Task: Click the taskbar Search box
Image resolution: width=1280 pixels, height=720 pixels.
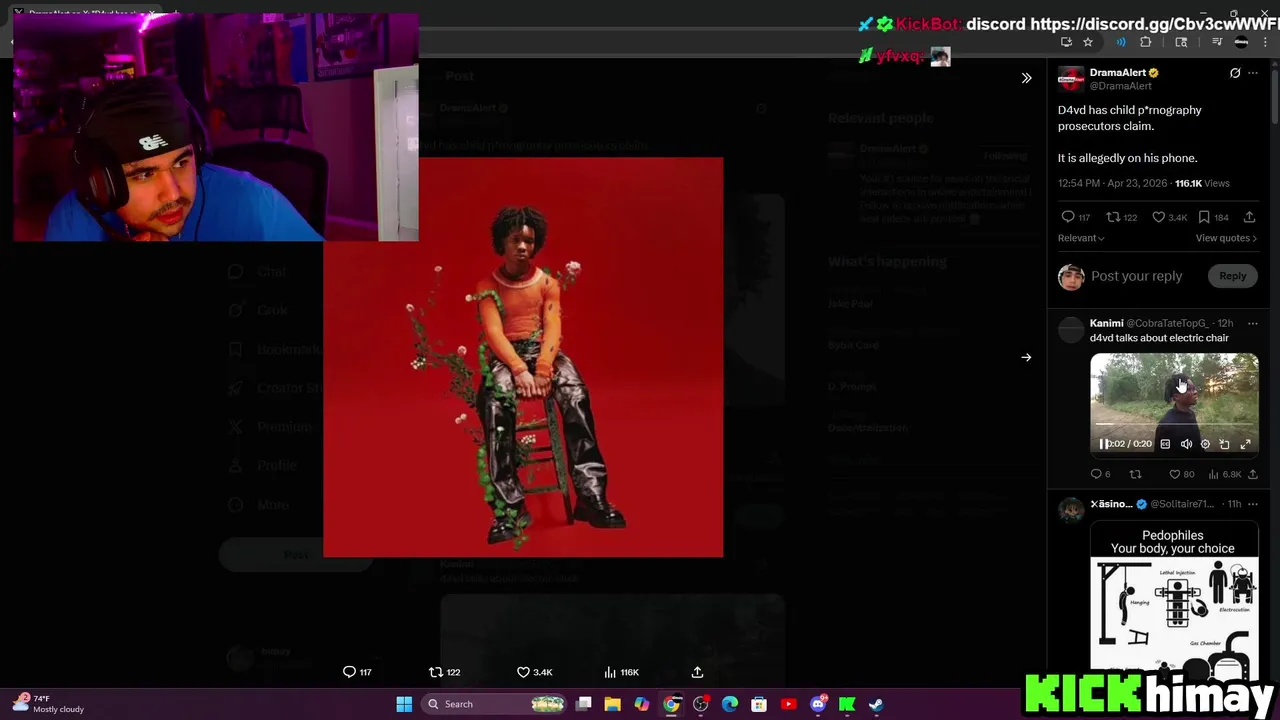Action: point(496,704)
